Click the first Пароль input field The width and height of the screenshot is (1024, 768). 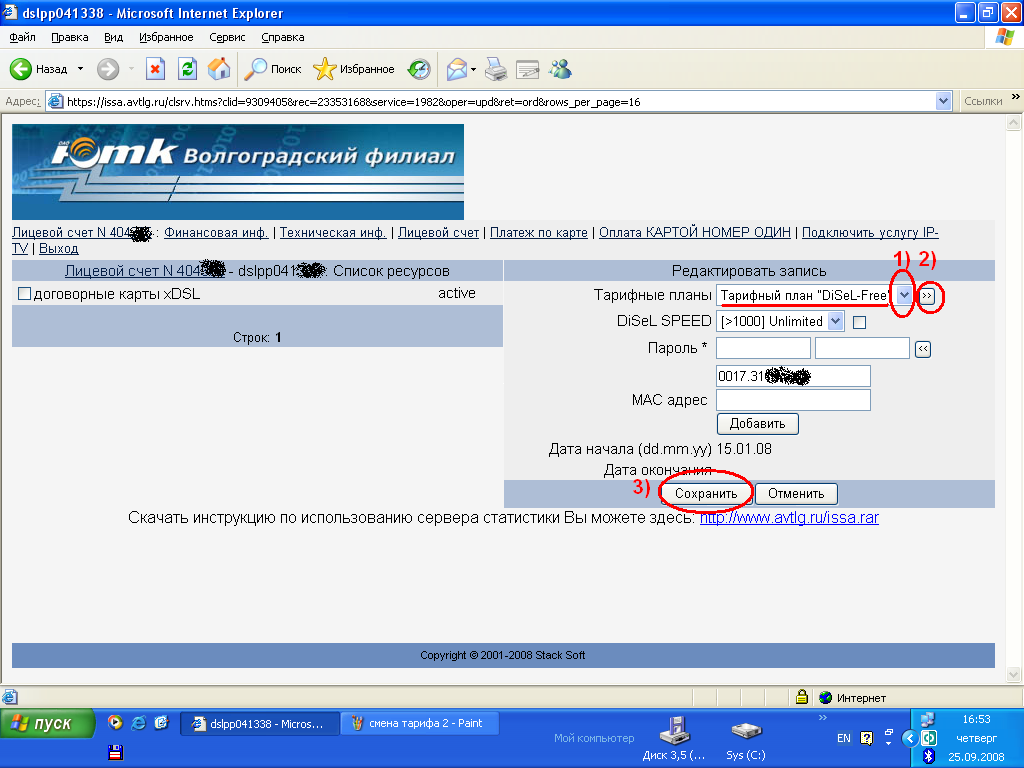[763, 348]
